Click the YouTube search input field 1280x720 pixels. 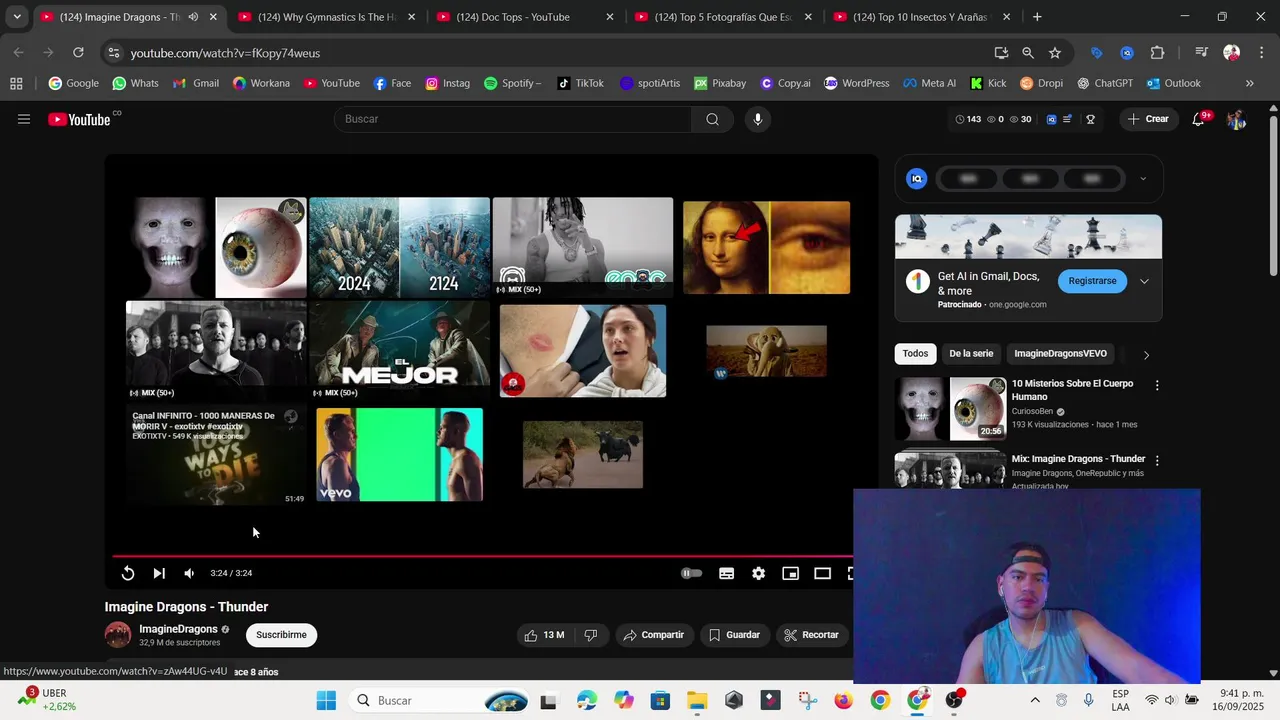click(512, 119)
